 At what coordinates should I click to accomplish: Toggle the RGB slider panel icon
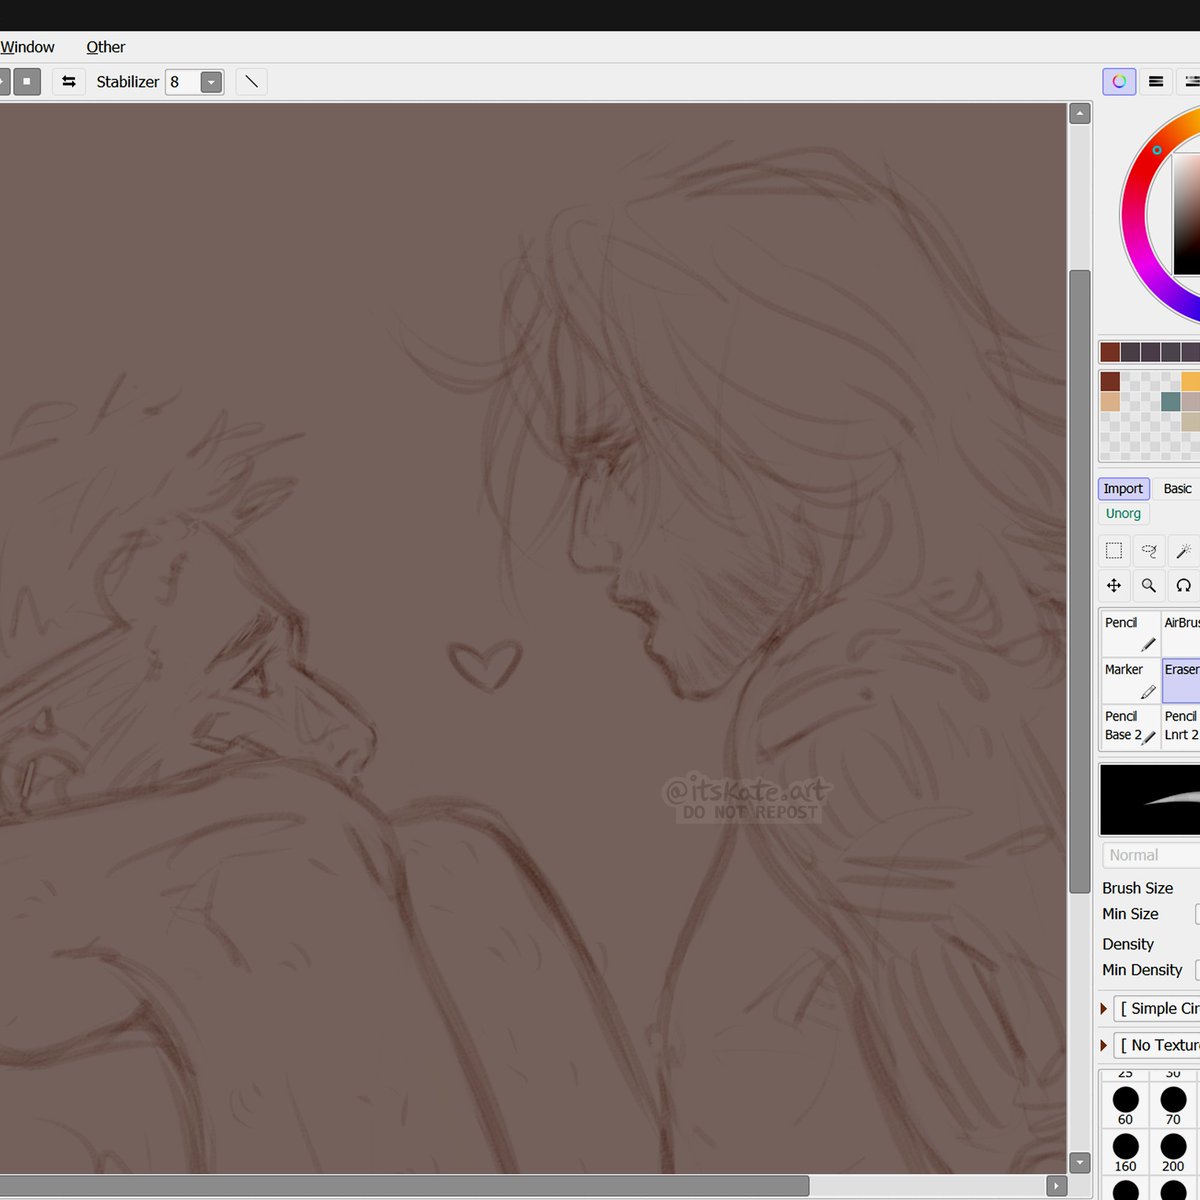pyautogui.click(x=1156, y=82)
